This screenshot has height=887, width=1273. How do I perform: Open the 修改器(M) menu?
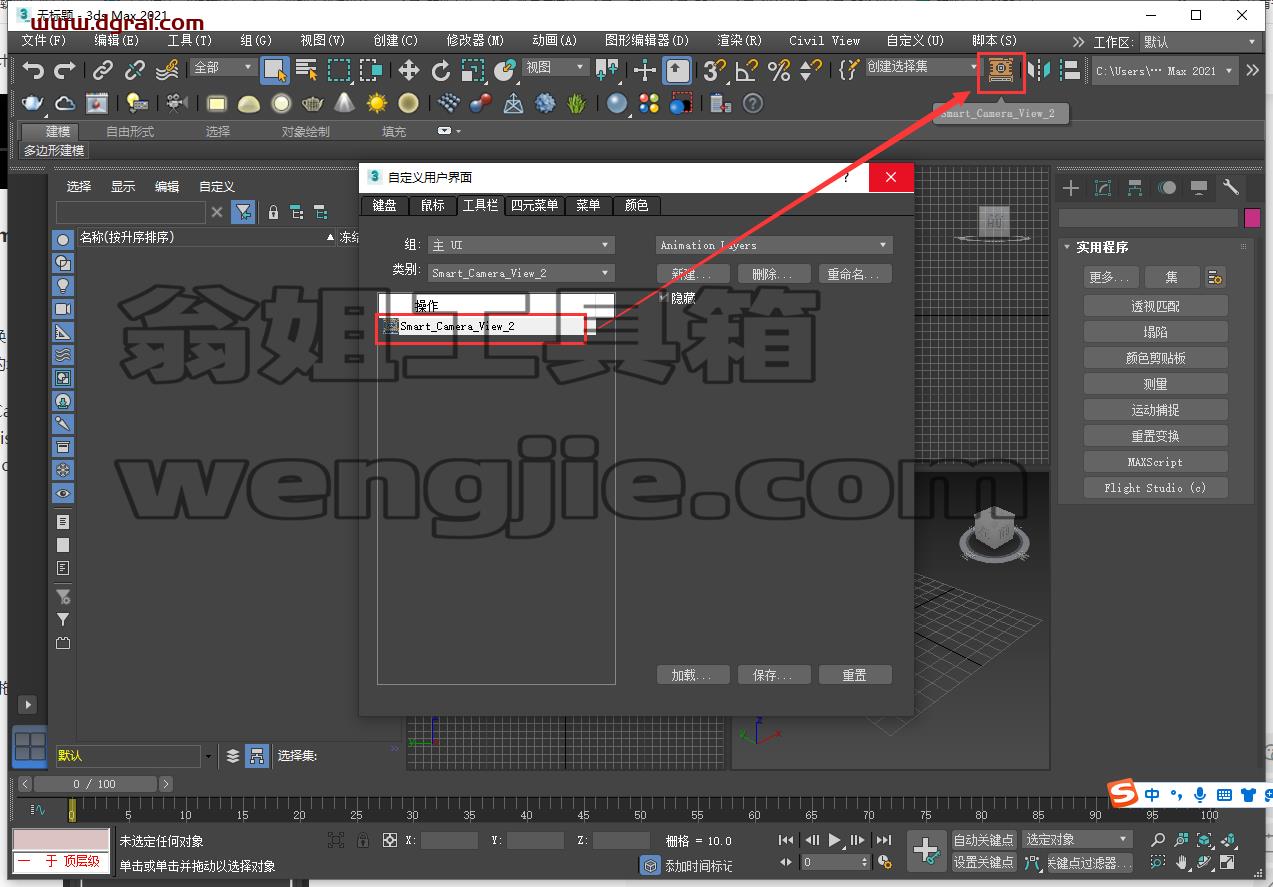coord(475,41)
